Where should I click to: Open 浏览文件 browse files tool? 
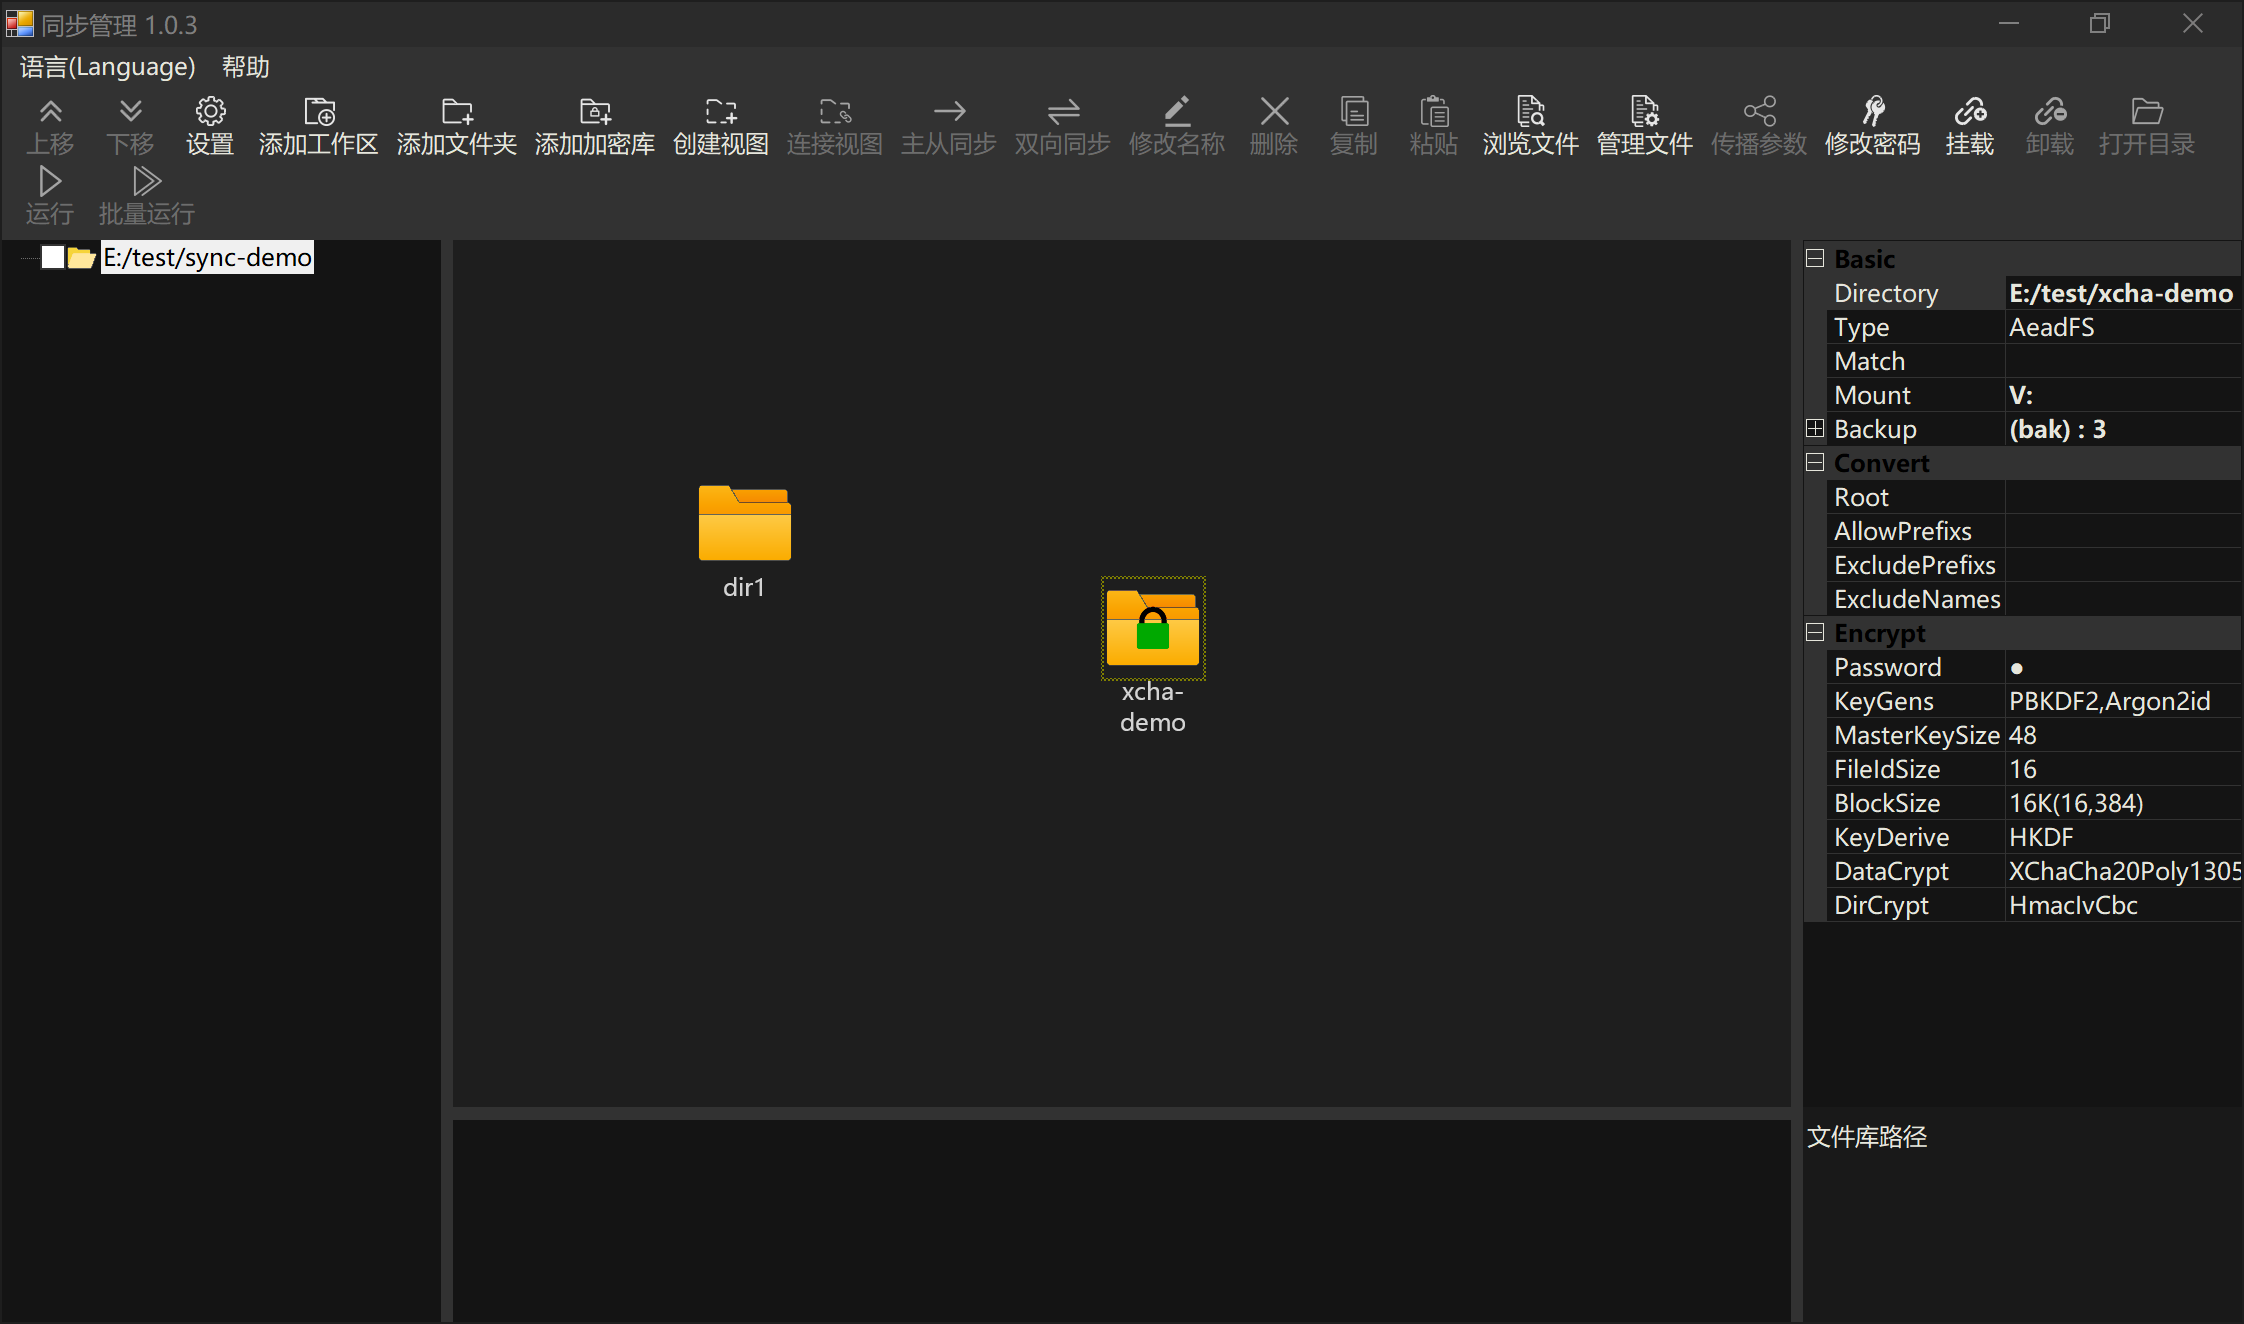coord(1530,124)
